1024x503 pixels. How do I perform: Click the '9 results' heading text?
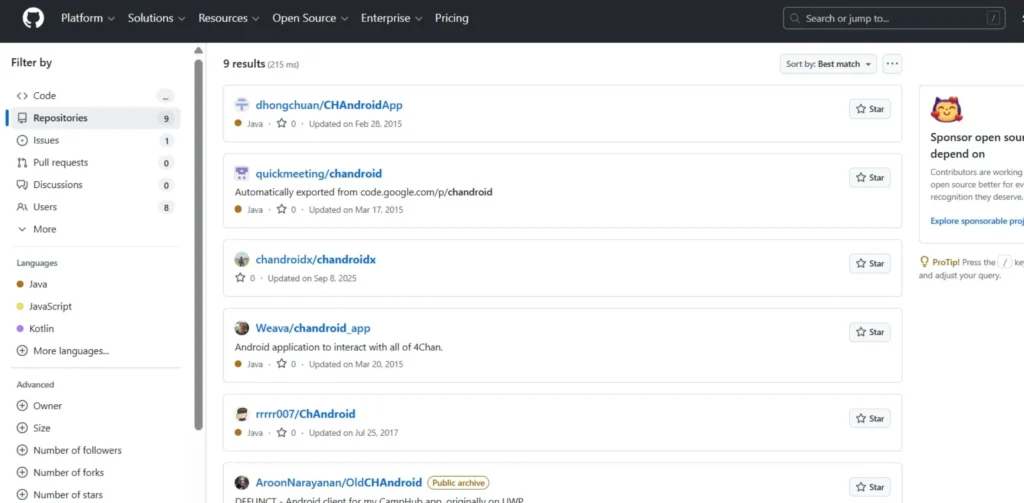(244, 64)
